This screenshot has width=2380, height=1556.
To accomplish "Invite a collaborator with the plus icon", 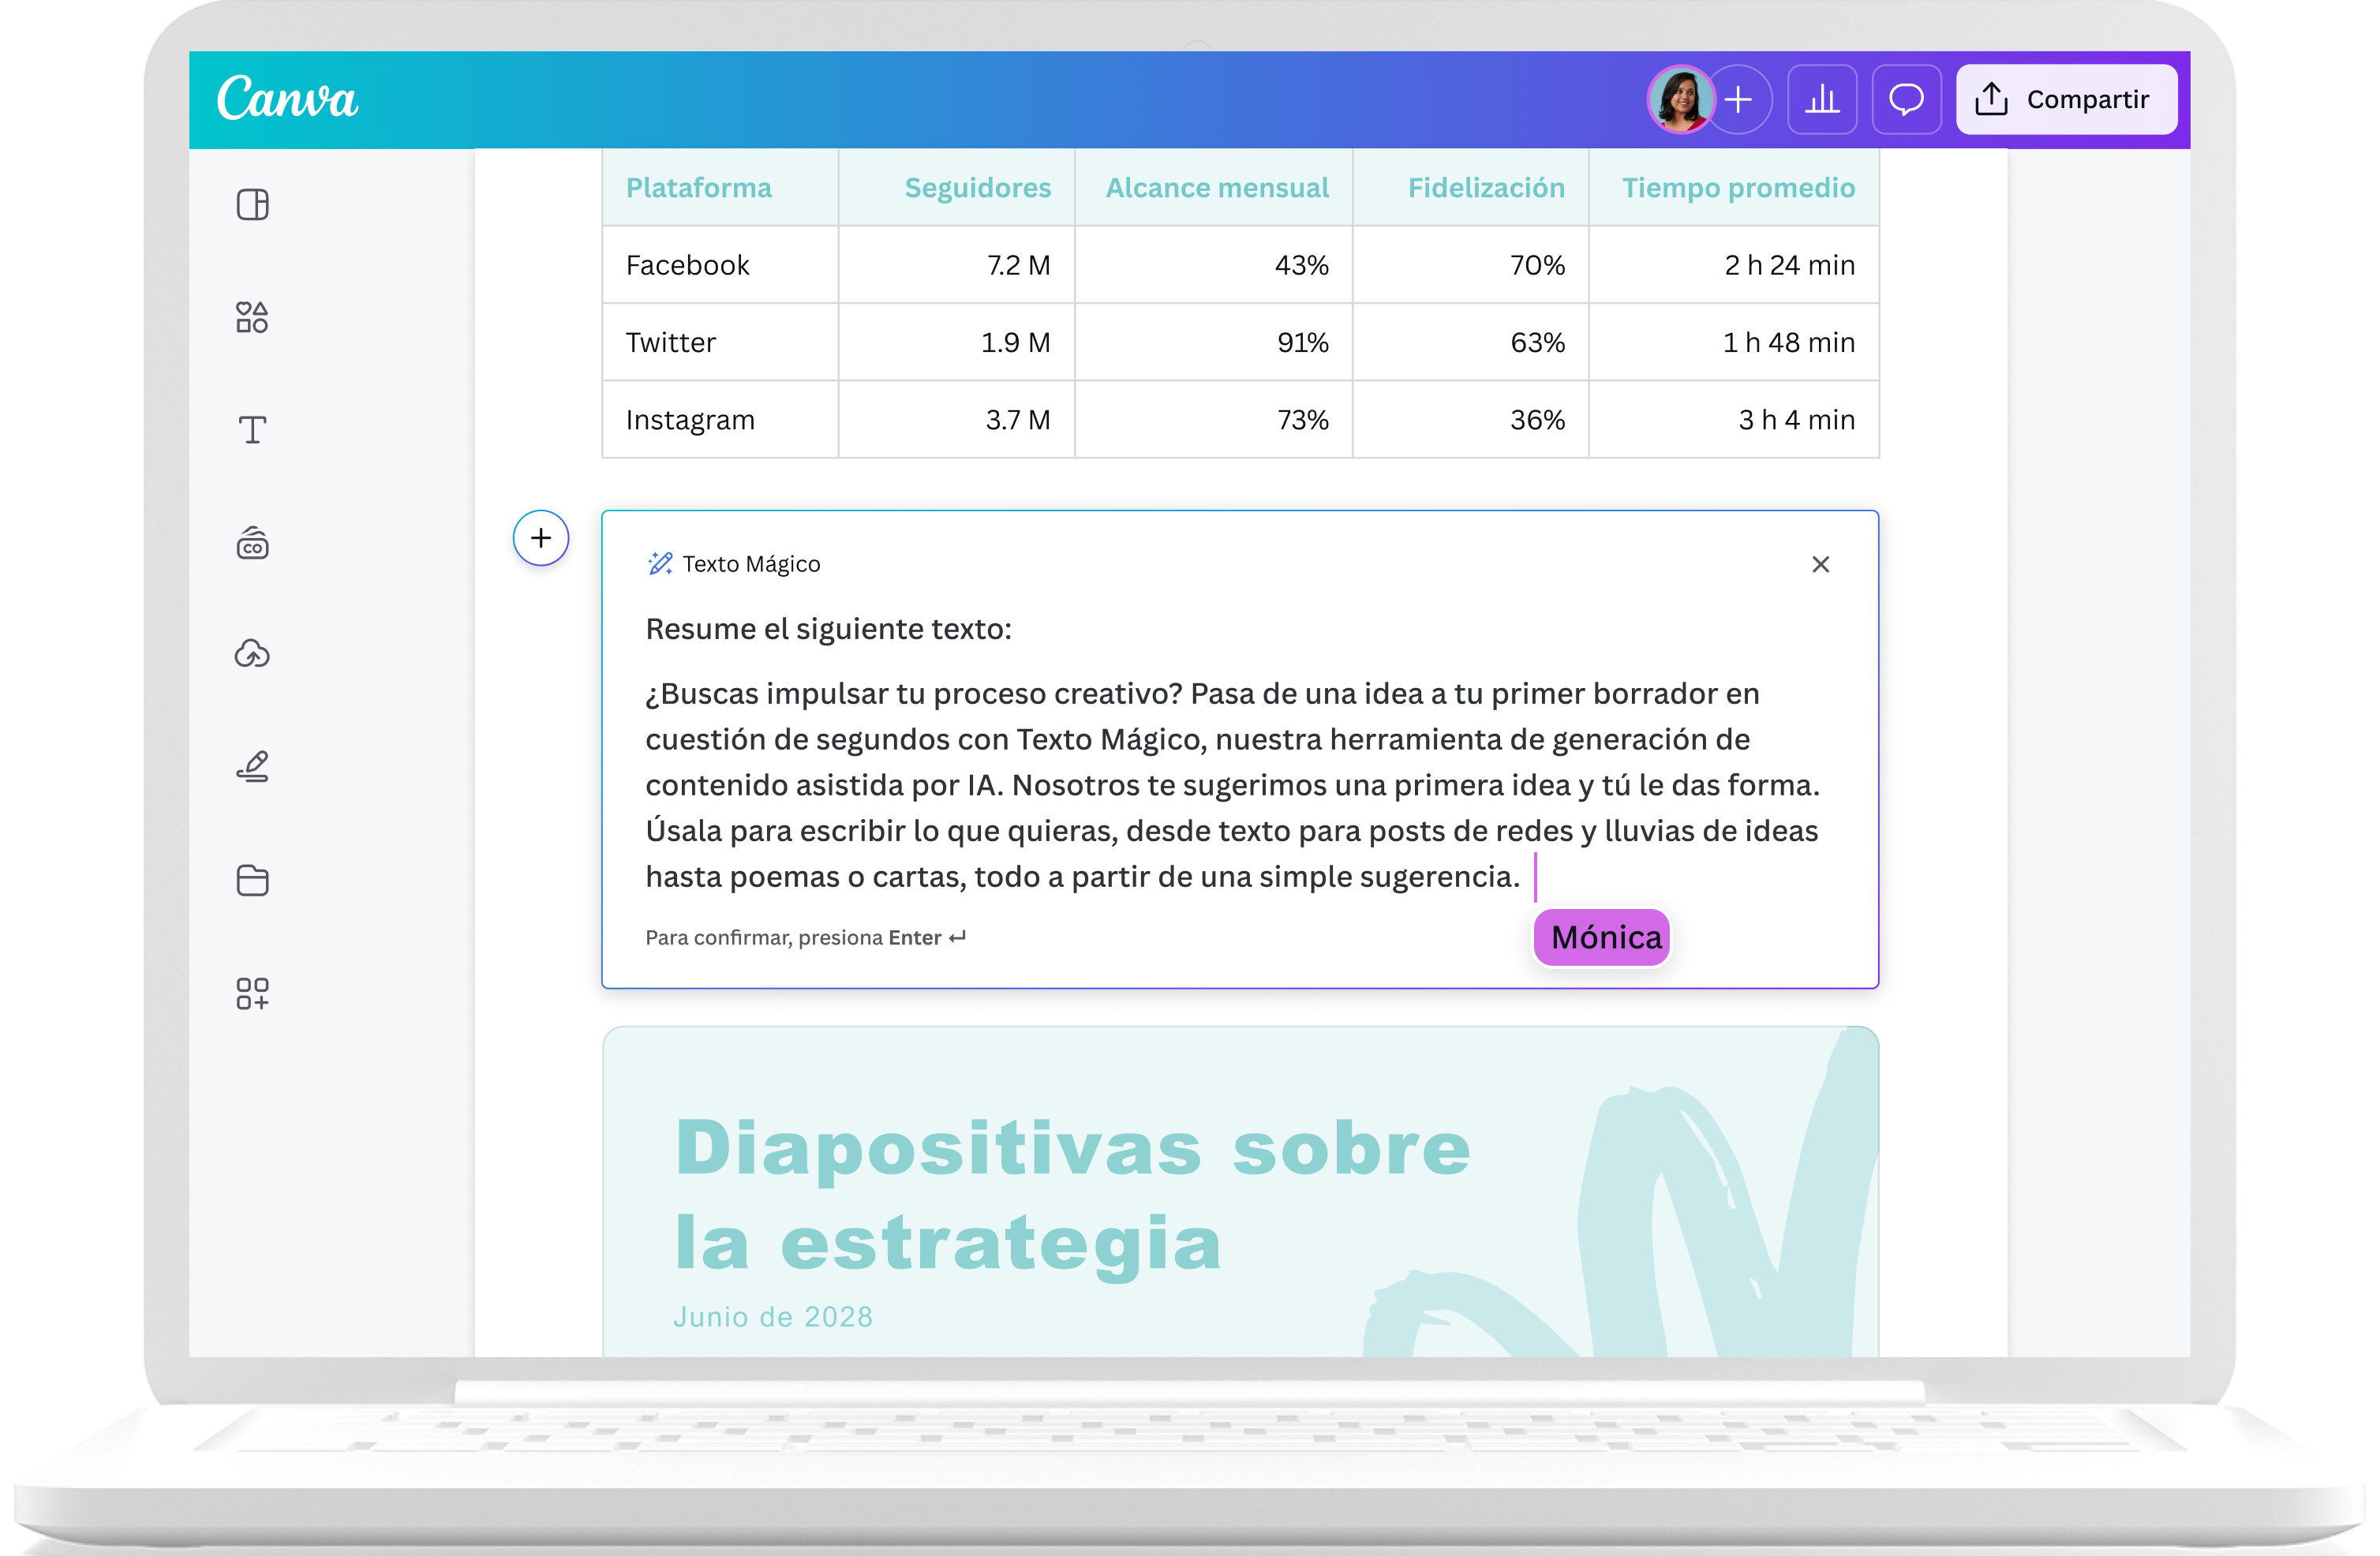I will point(1739,99).
